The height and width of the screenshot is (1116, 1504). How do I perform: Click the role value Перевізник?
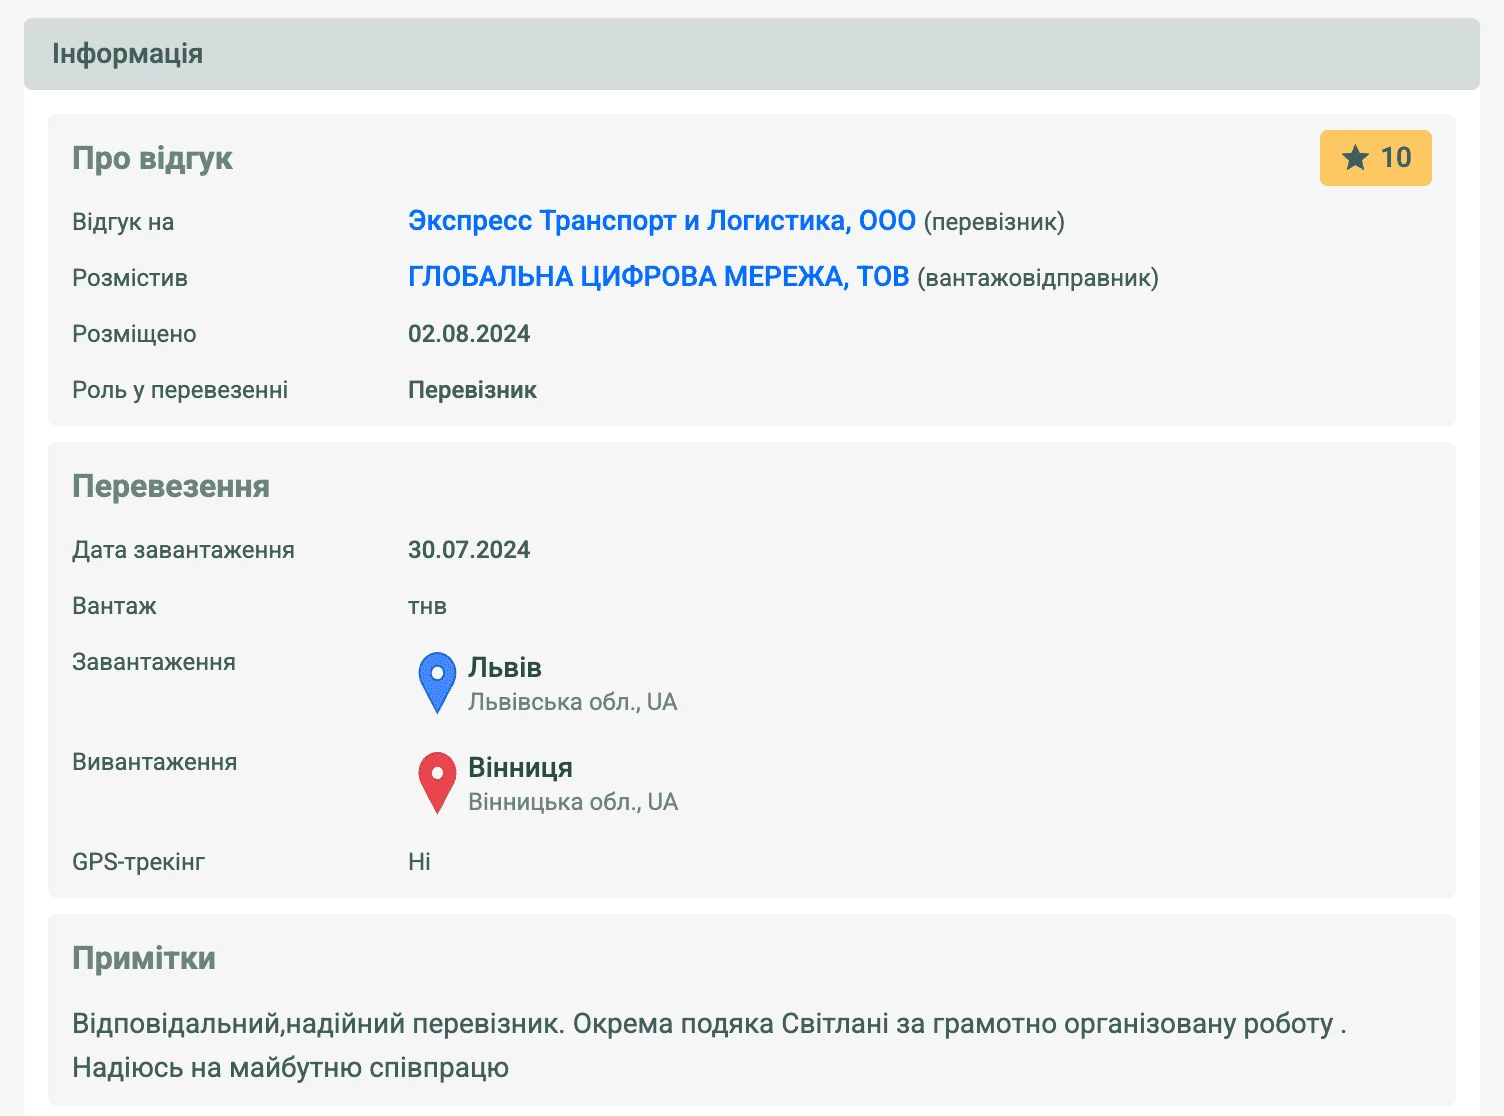[x=472, y=390]
